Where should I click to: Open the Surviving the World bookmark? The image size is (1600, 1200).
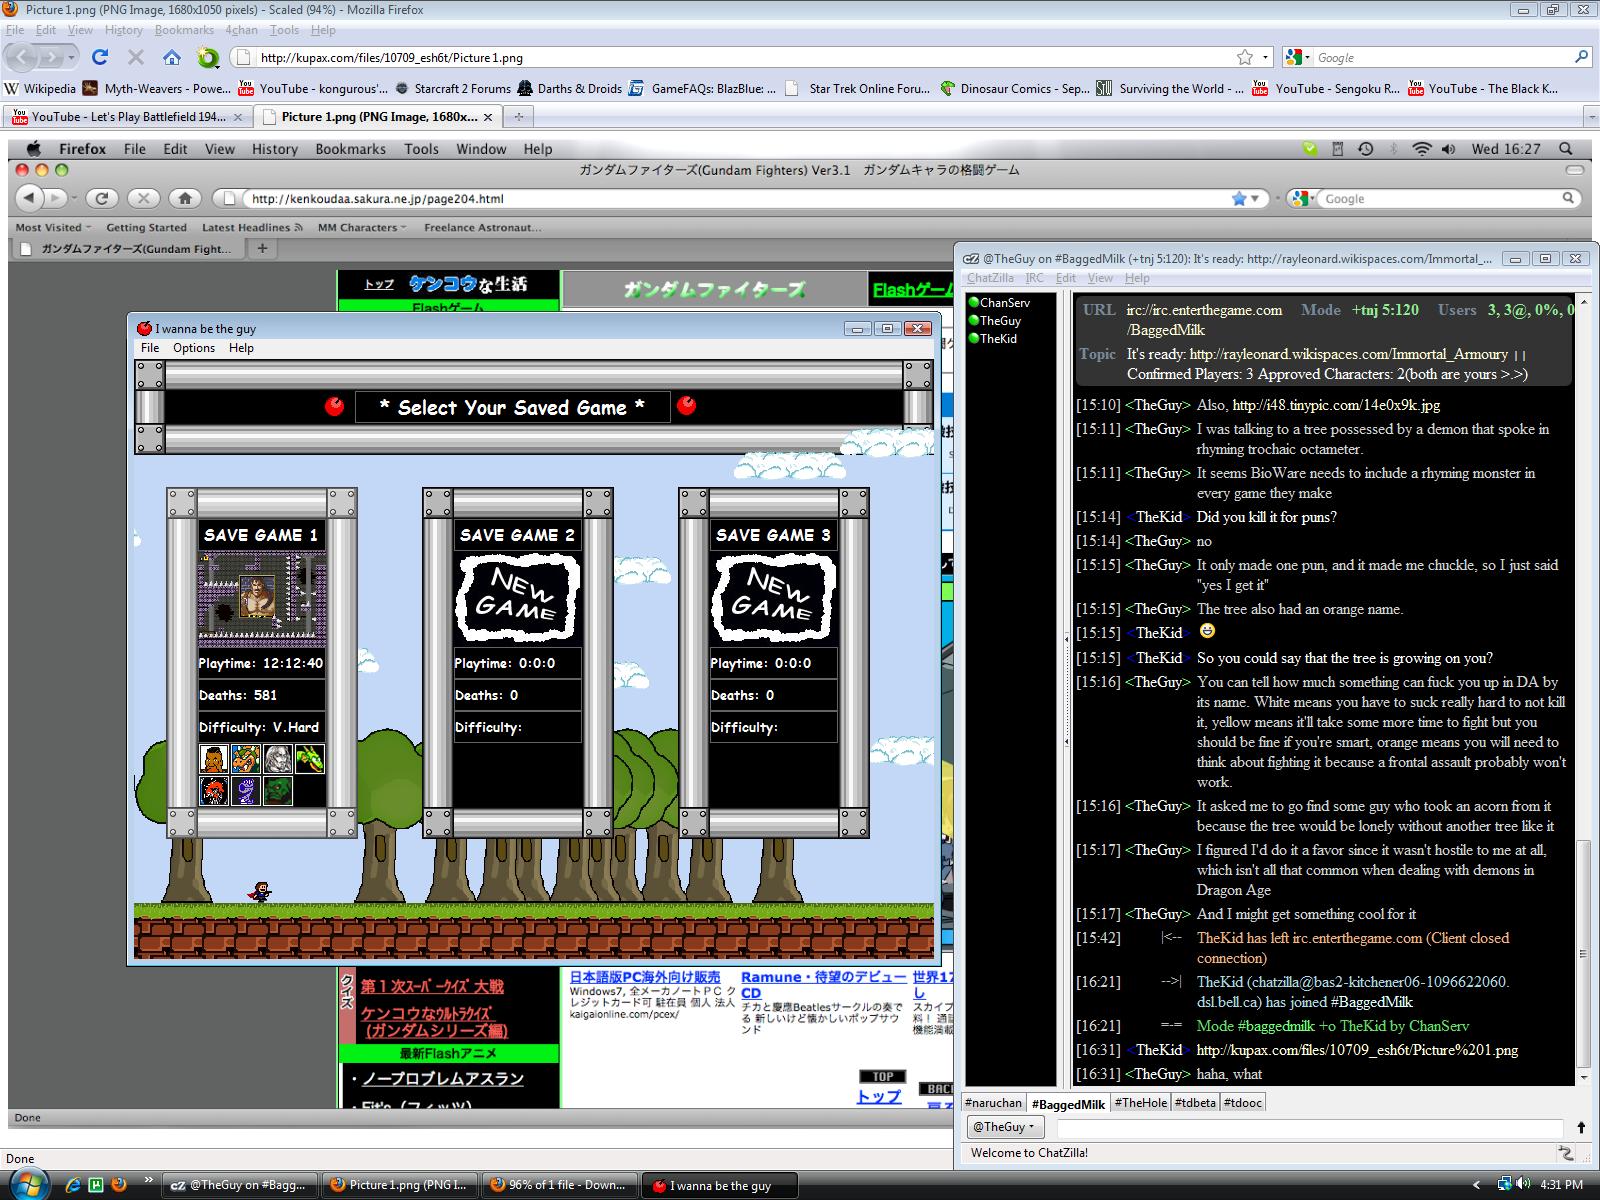[1170, 88]
